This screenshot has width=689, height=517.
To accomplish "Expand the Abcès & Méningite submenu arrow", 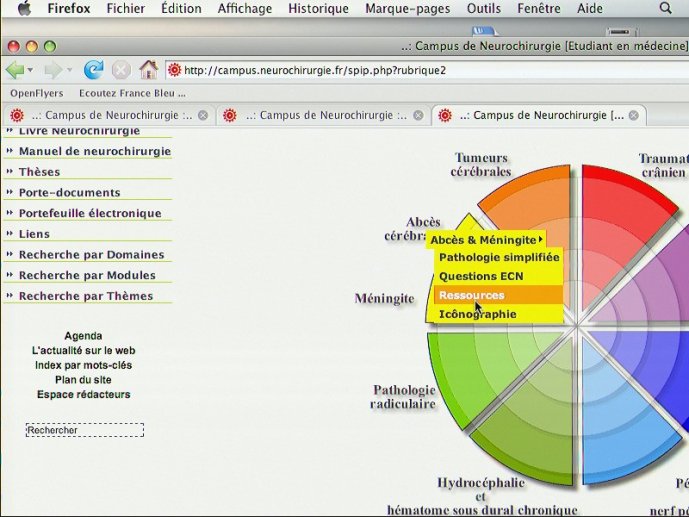I will coord(540,239).
